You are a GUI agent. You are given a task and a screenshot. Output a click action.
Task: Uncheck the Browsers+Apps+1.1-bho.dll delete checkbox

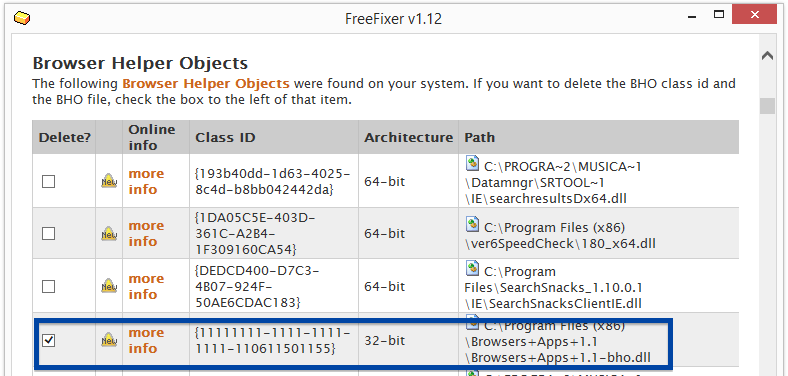click(x=48, y=340)
